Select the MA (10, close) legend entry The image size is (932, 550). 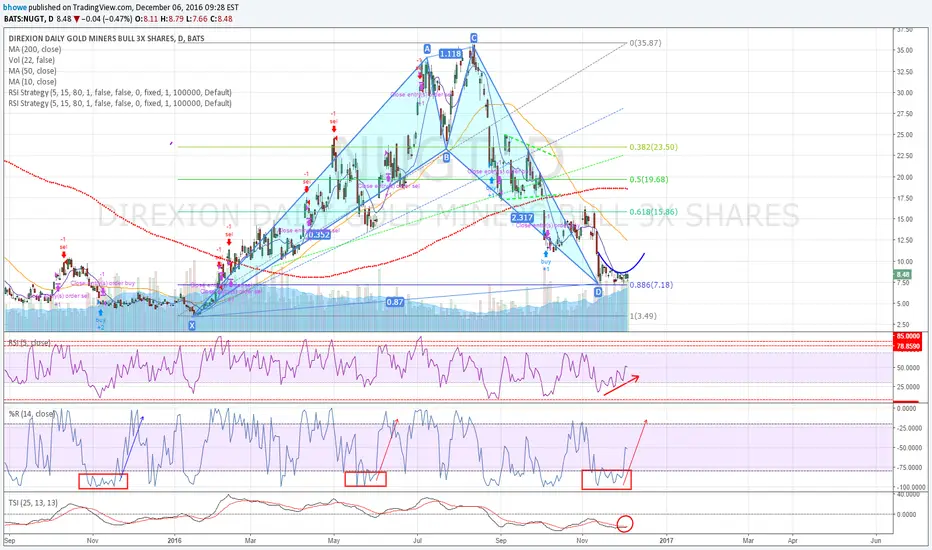click(33, 81)
